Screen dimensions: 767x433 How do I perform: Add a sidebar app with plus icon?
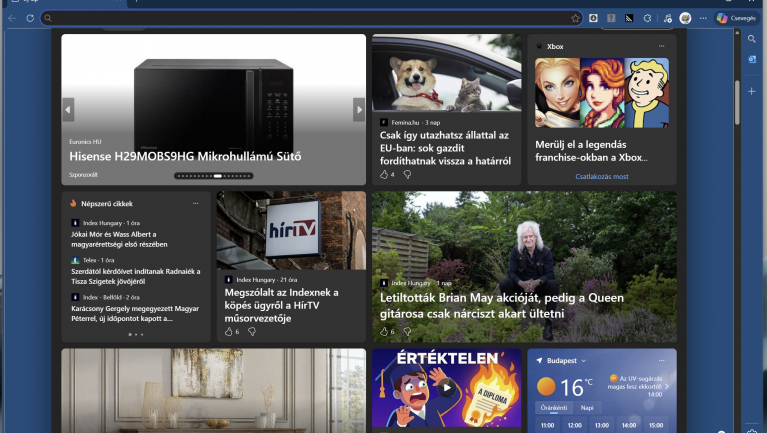tap(751, 91)
